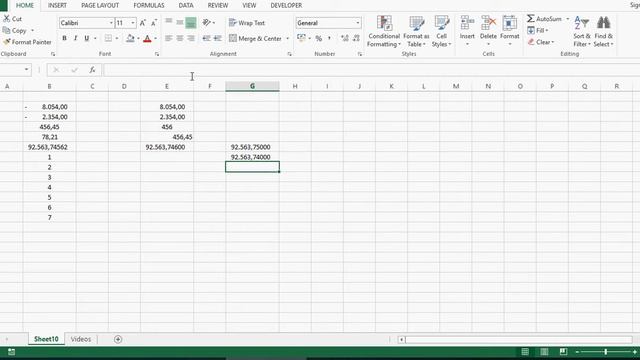Viewport: 640px width, 360px height.
Task: Select the Sheet10 sheet tab
Action: pos(46,339)
